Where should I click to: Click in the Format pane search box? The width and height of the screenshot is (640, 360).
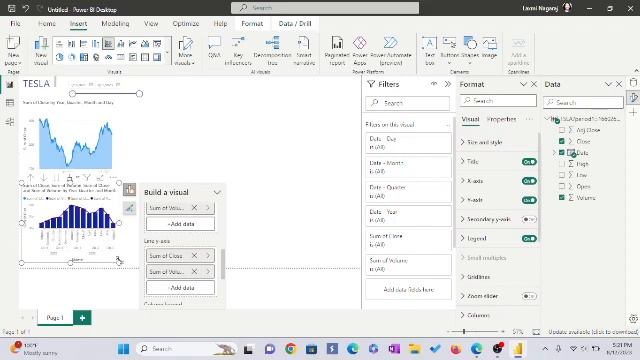pos(498,100)
